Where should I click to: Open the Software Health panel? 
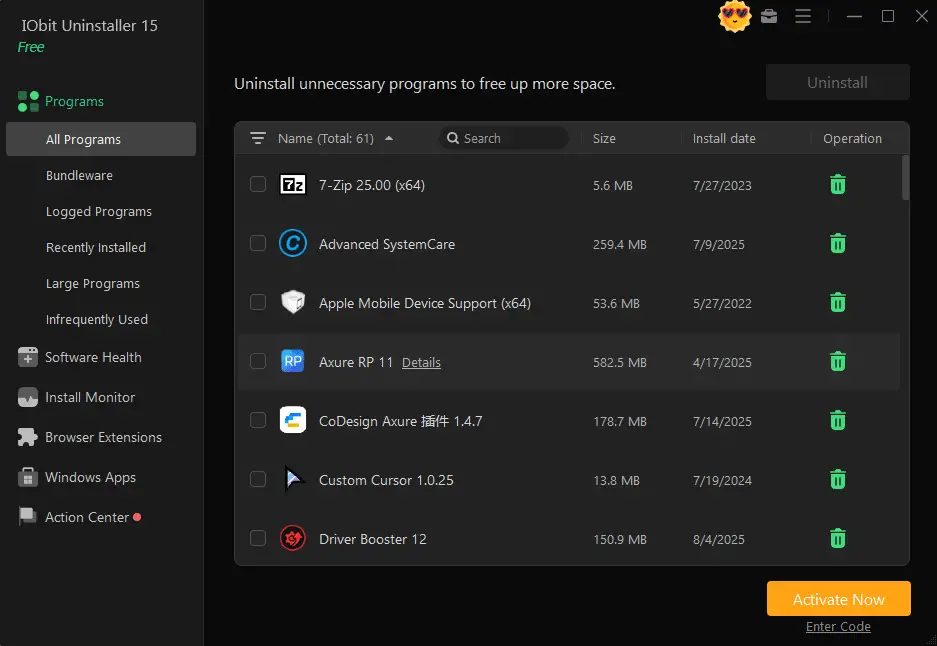pyautogui.click(x=88, y=357)
